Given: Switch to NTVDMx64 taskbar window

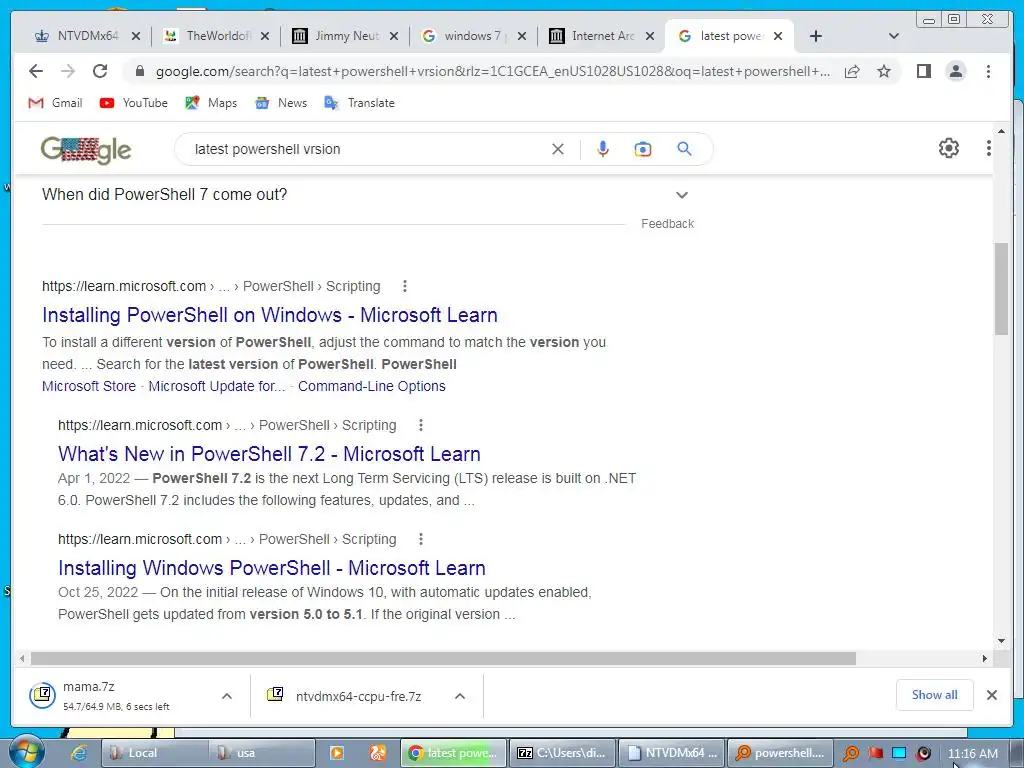Looking at the screenshot, I should coord(671,753).
